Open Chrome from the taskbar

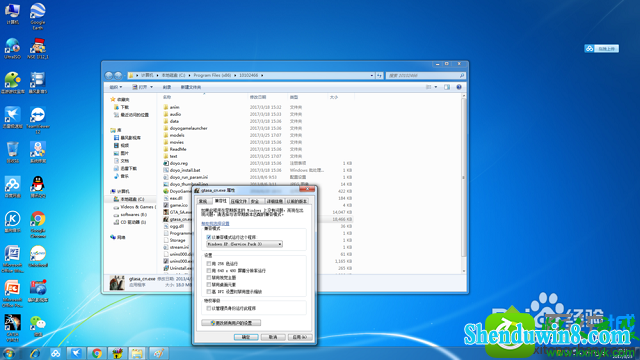click(97, 353)
